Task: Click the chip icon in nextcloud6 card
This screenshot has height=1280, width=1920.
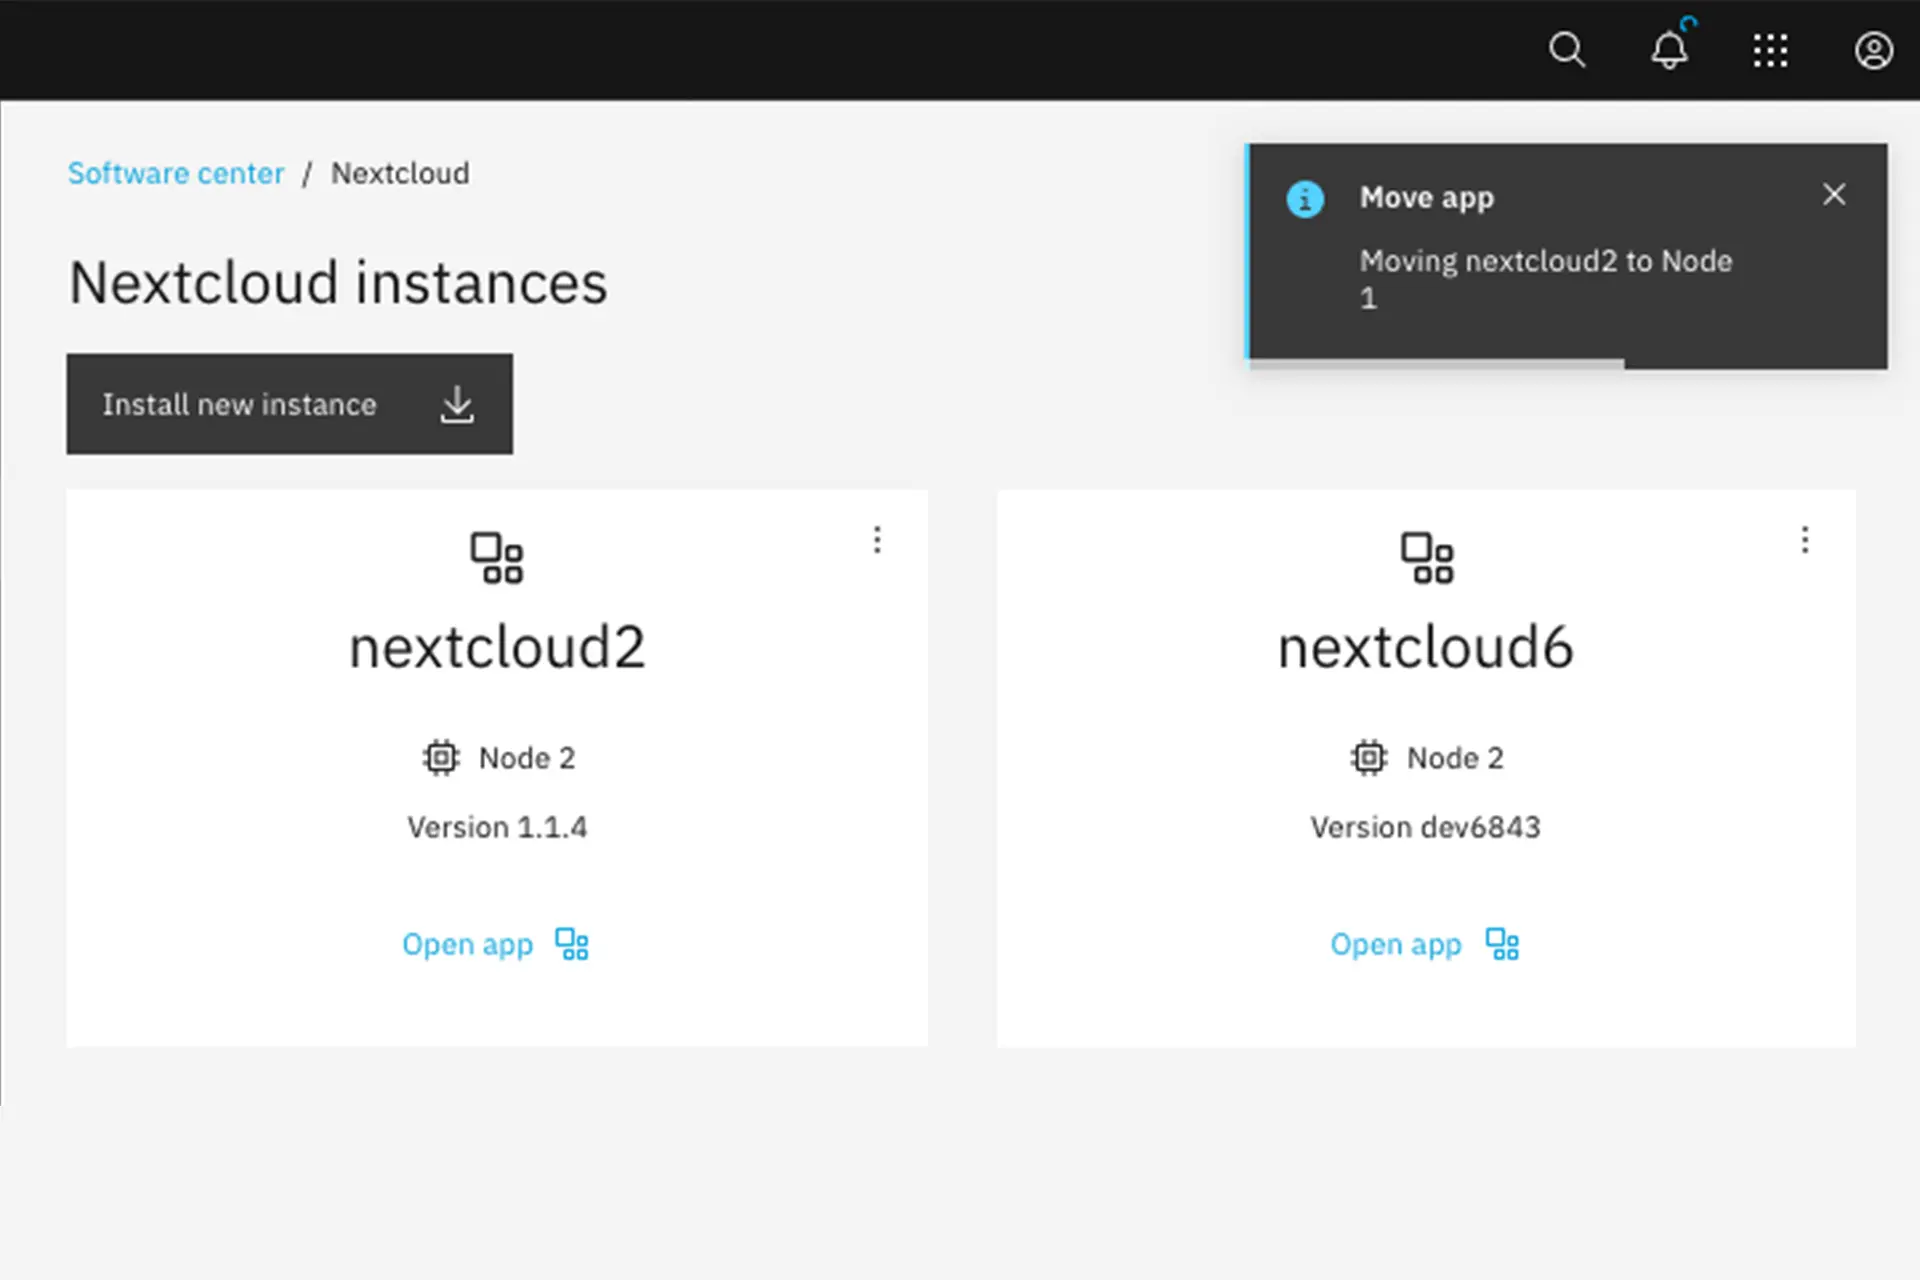Action: [1369, 758]
